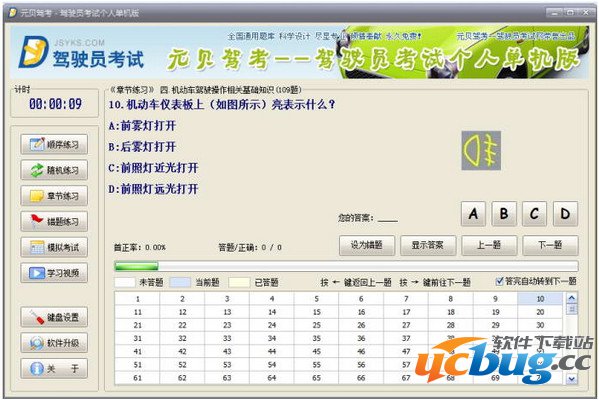This screenshot has height=405, width=599.
Task: Start 随机练习 random practice
Action: [54, 170]
